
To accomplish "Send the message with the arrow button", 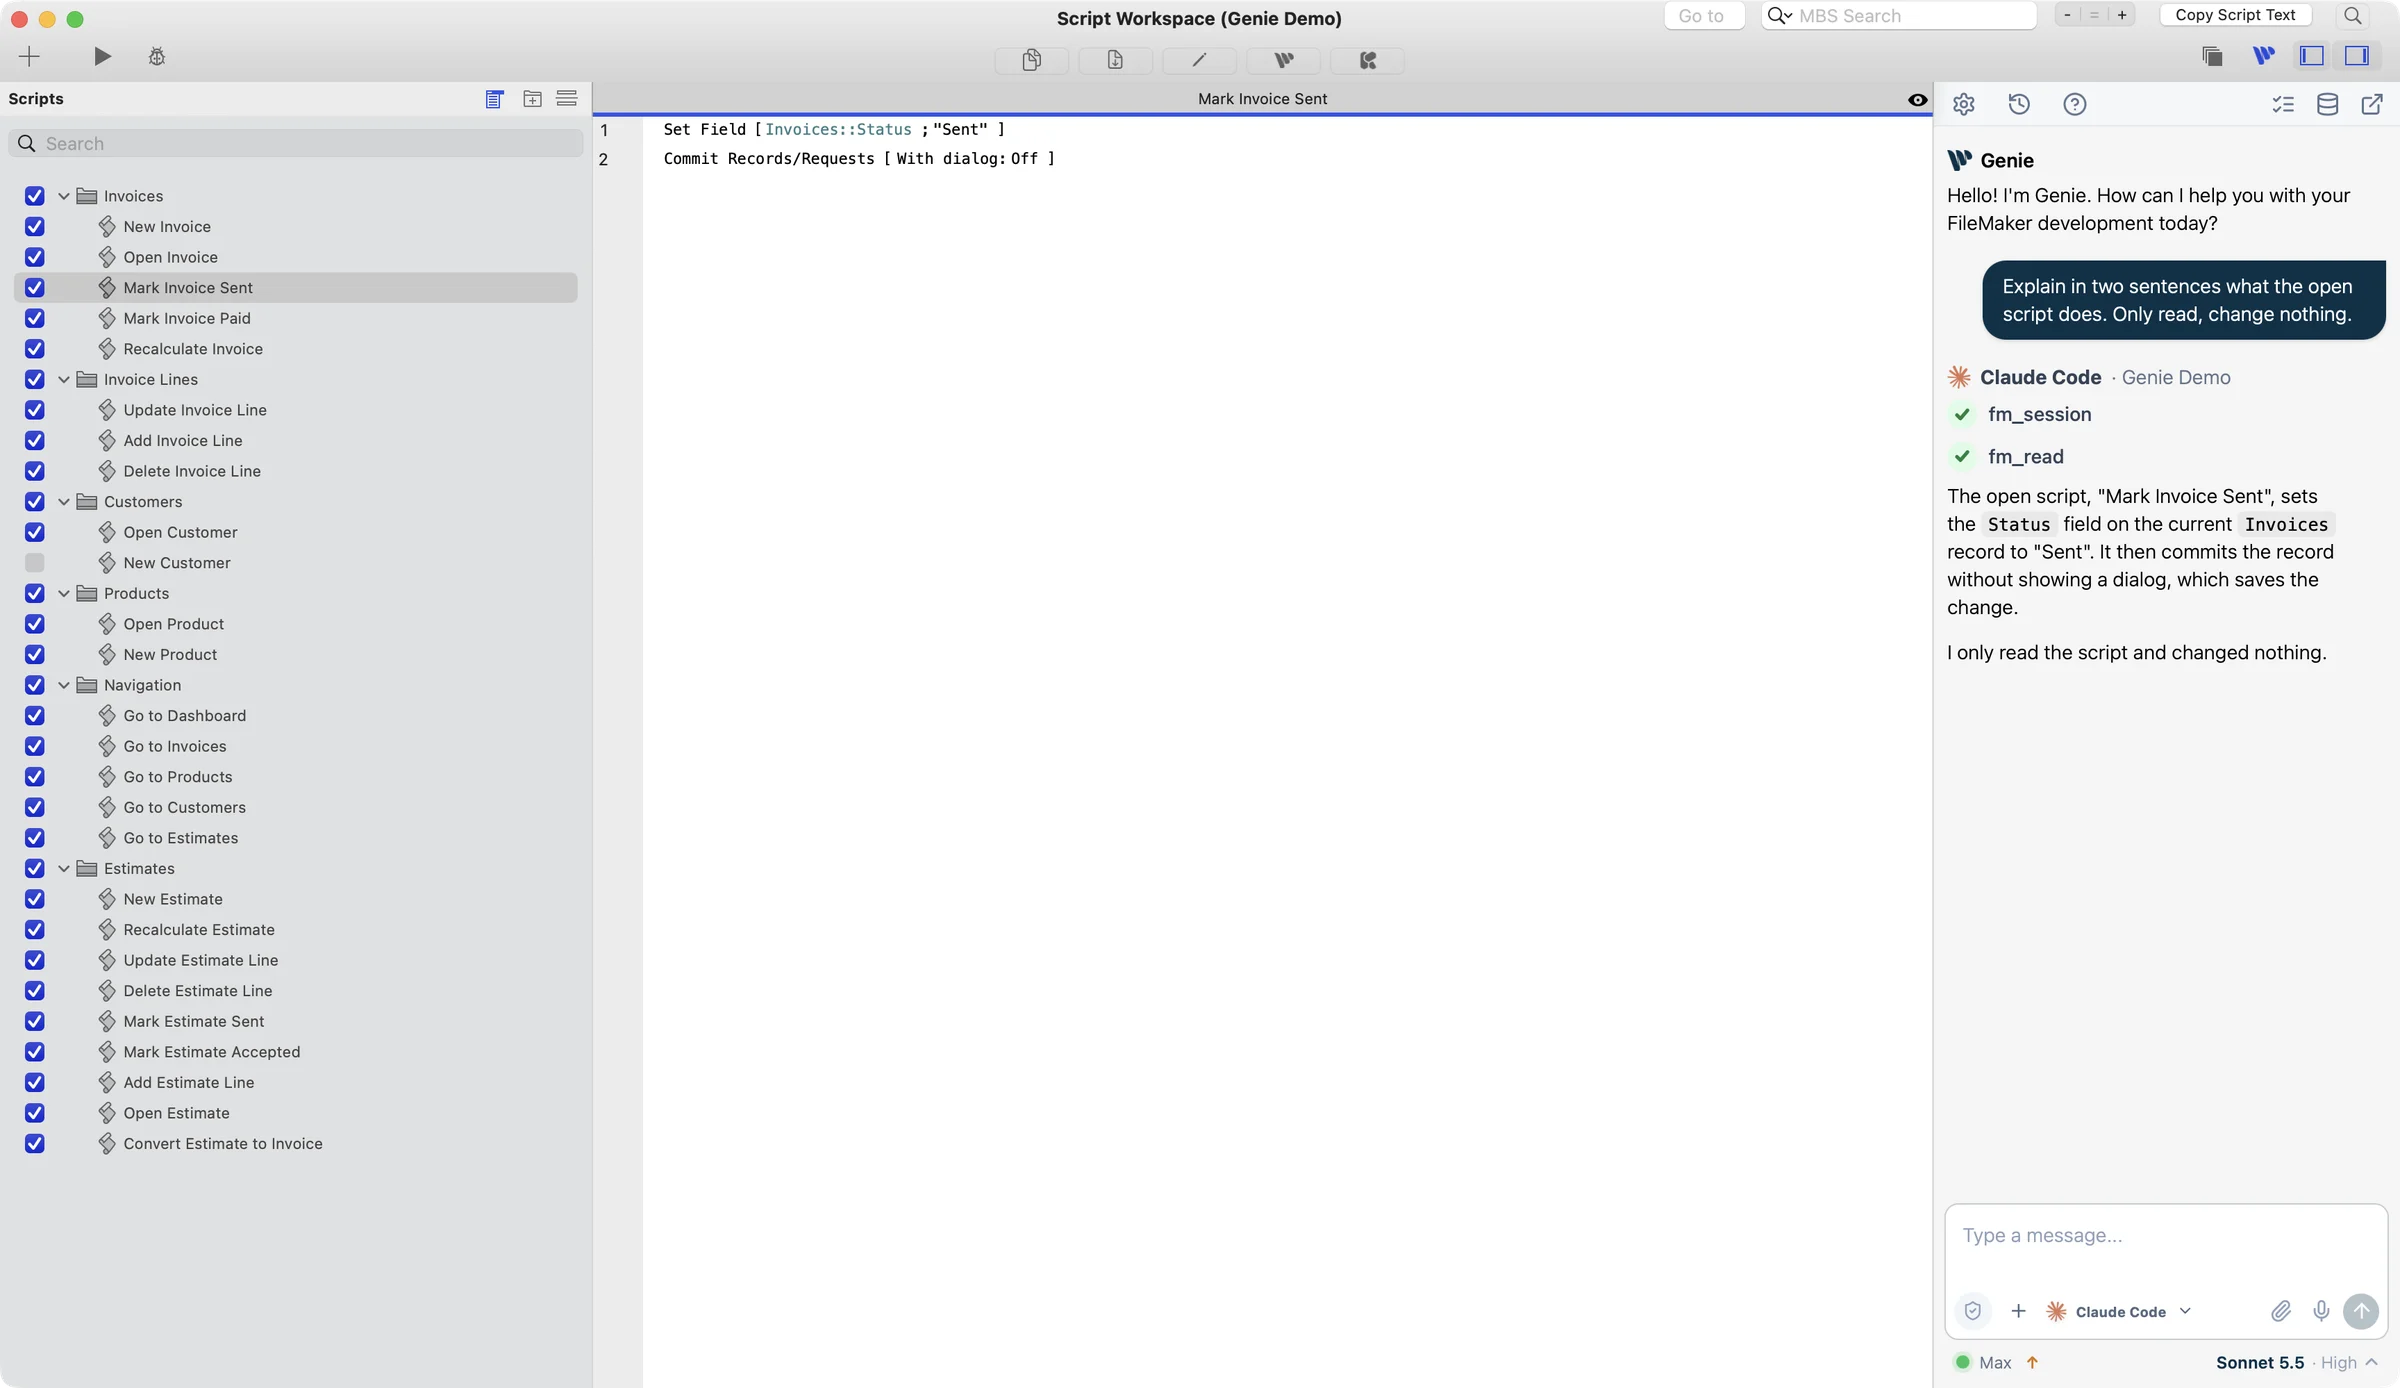I will click(2362, 1311).
